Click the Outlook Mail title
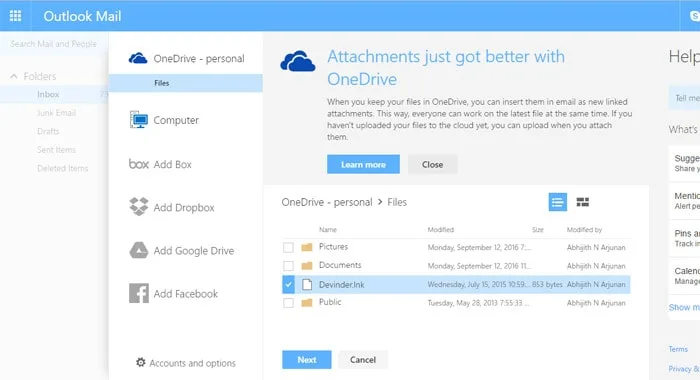This screenshot has height=380, width=700. pos(82,16)
